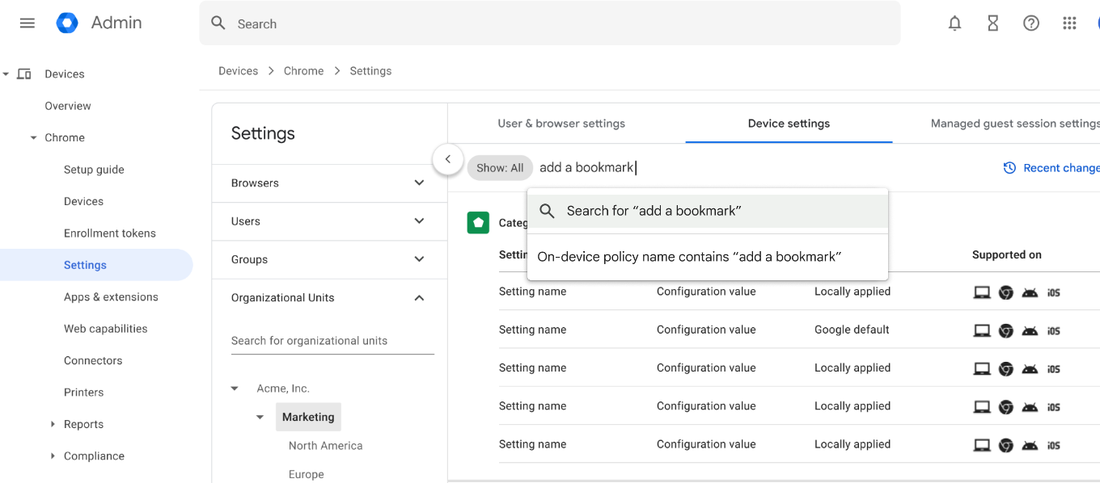Collapse the Marketing tree node arrow

coord(260,417)
